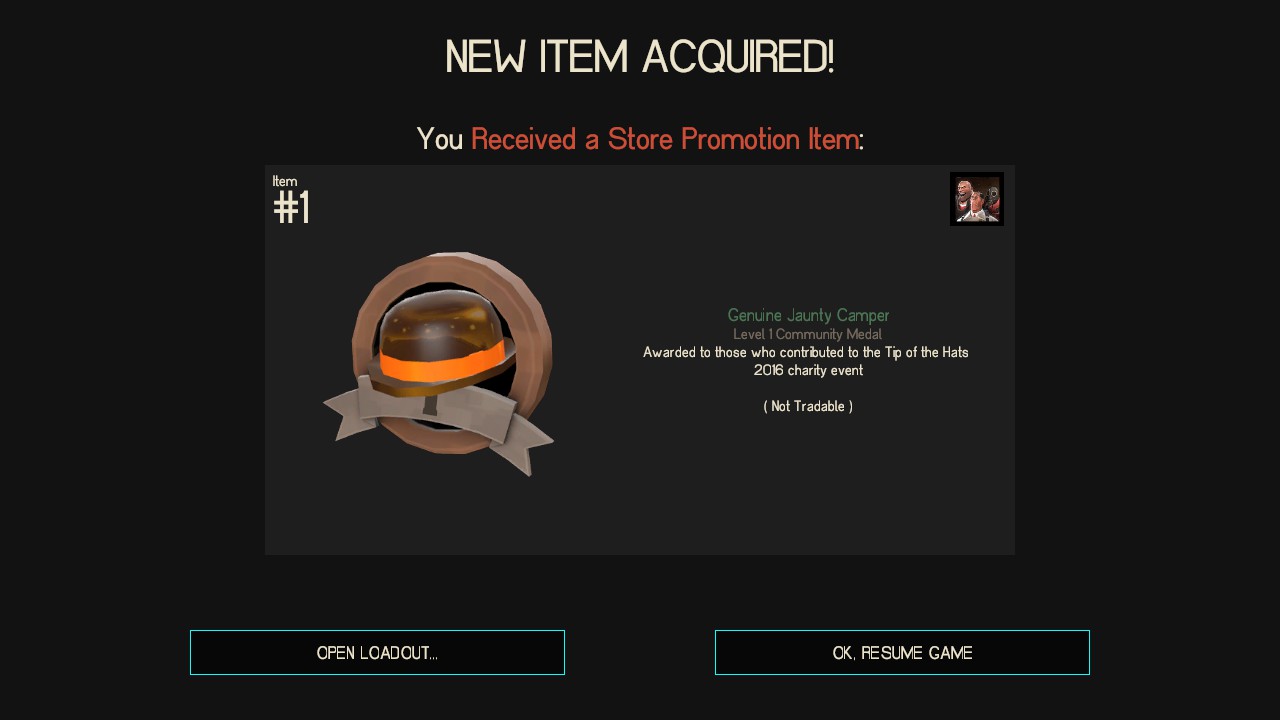
Task: Choose OK, Resume Game
Action: click(902, 652)
